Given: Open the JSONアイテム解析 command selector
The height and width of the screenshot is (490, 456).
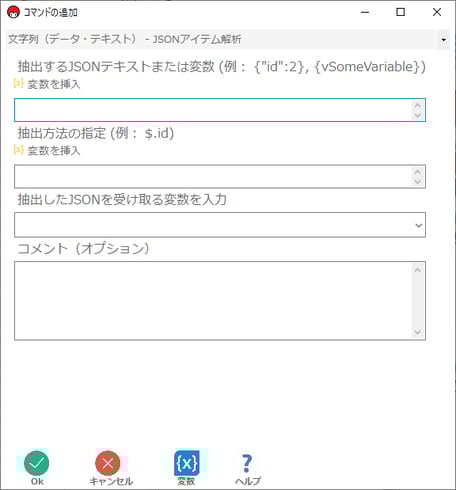Looking at the screenshot, I should coord(228,40).
